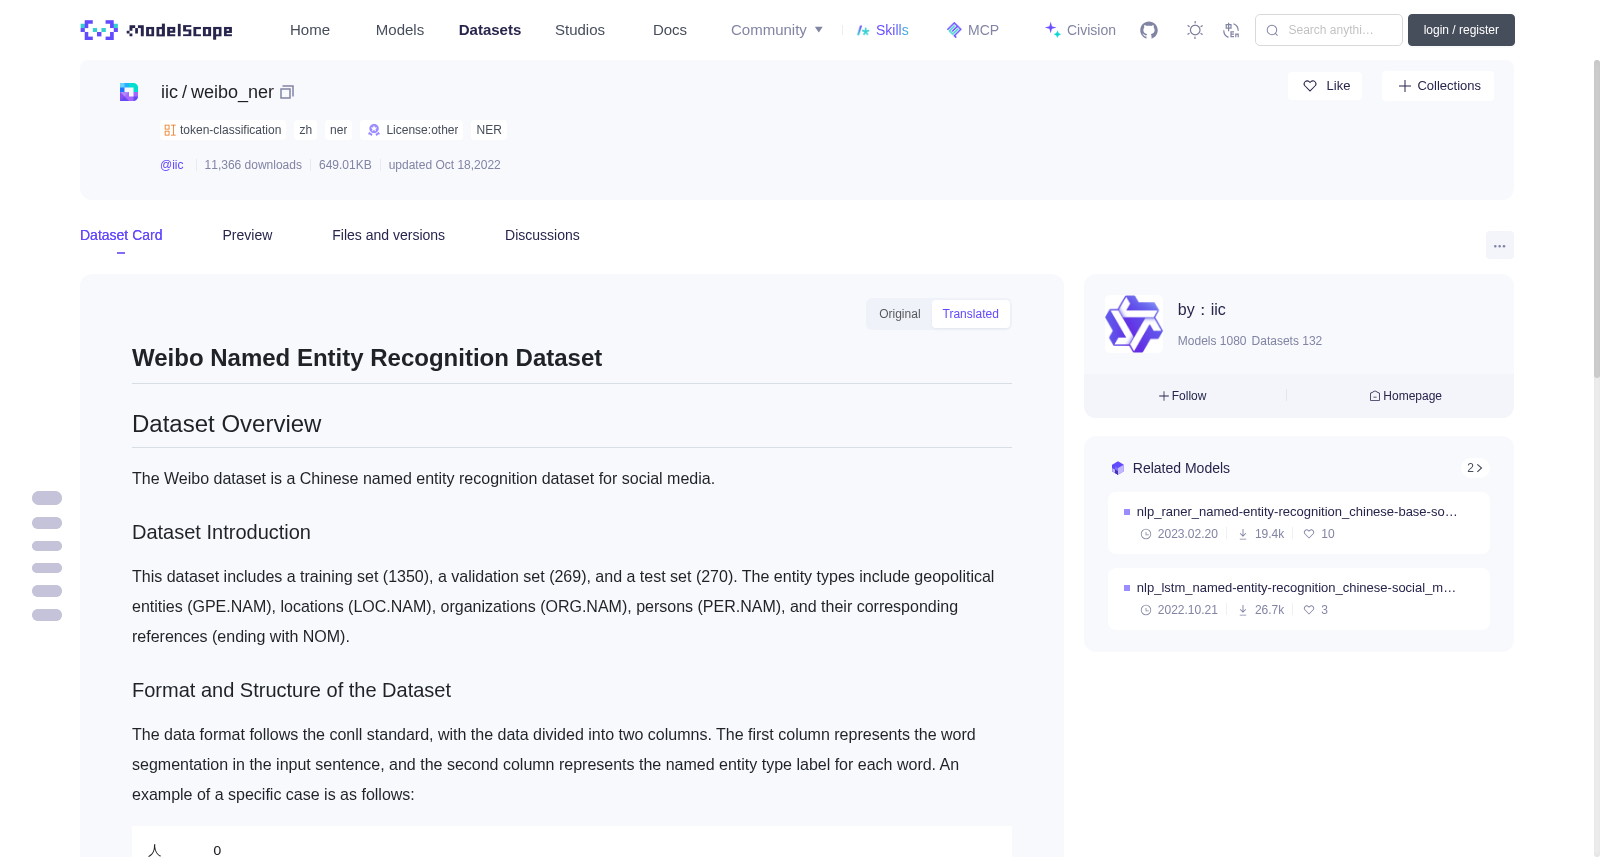
Task: Click the 2022.10.21 date clock icon
Action: point(1146,610)
